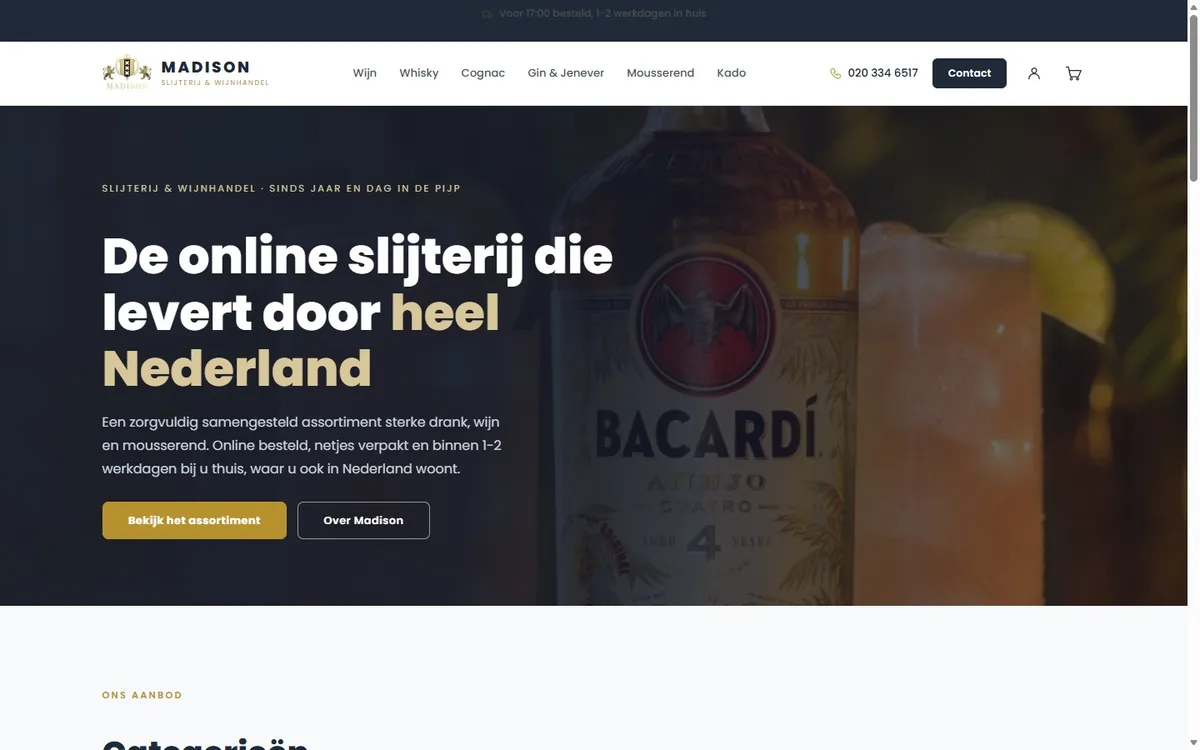
Task: Click 'SLIJTERIJ & WIJNHANDEL · SINDS JAAR' tagline
Action: (x=281, y=188)
